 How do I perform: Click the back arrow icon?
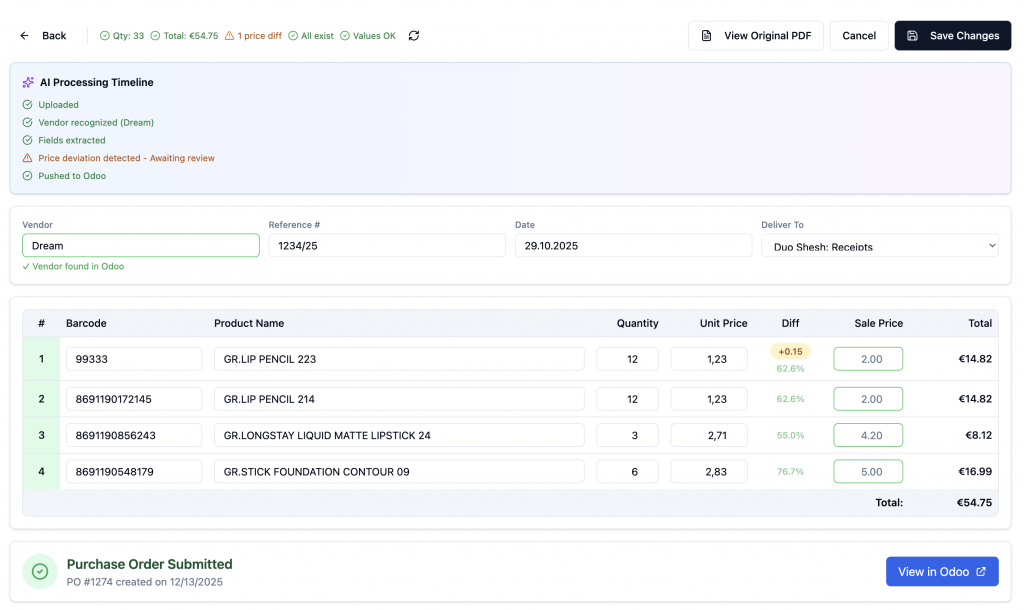pos(25,36)
